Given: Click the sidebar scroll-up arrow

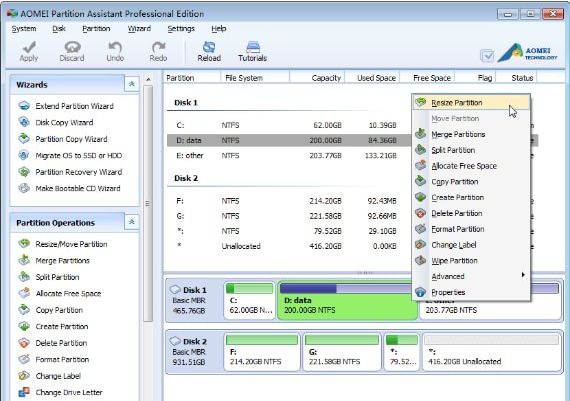Looking at the screenshot, I should [148, 79].
